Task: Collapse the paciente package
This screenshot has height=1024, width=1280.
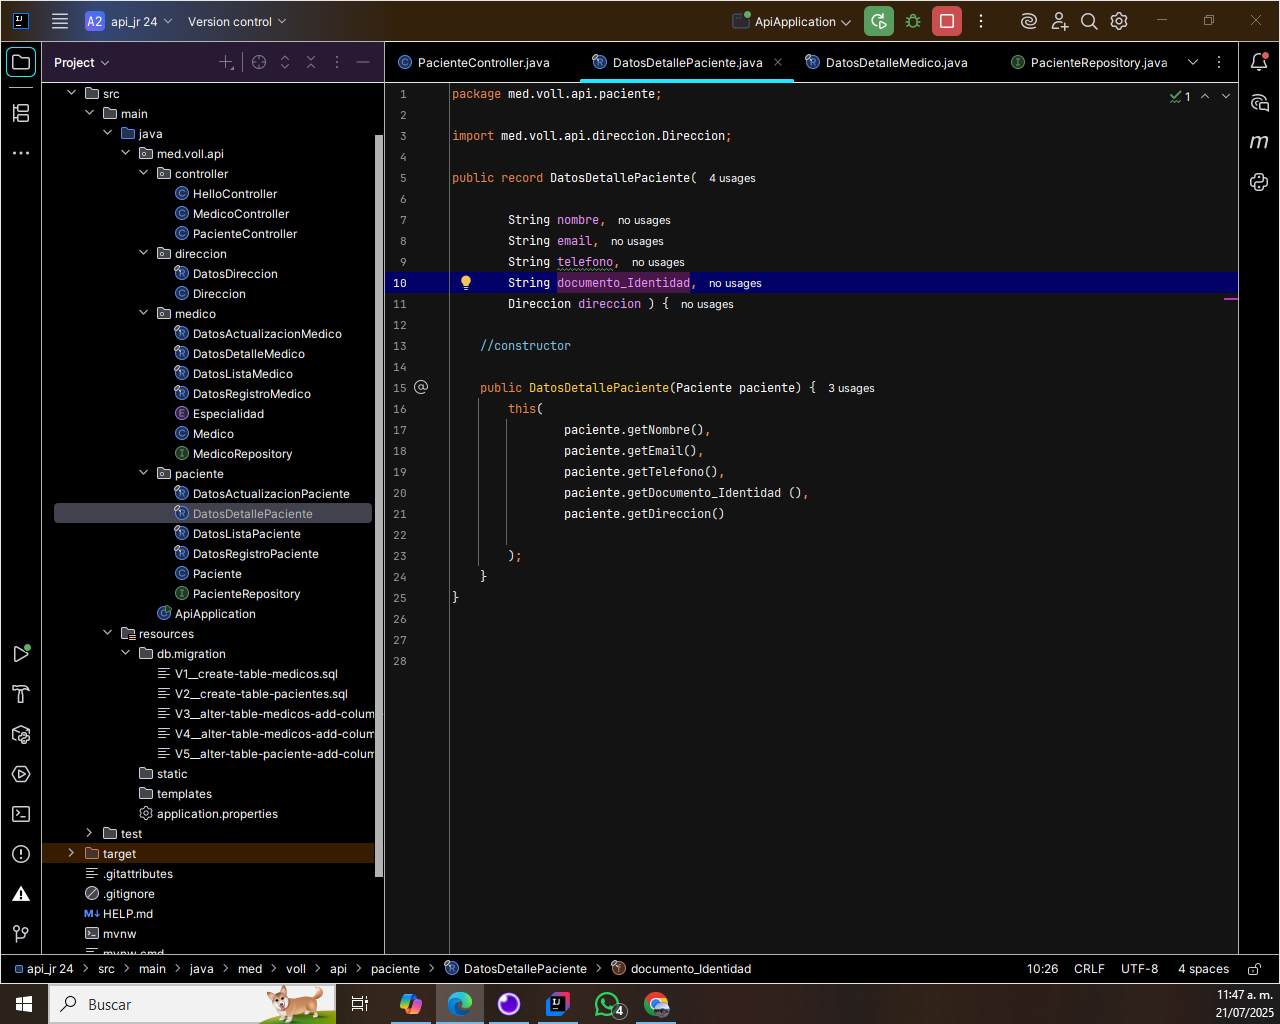Action: [x=143, y=473]
